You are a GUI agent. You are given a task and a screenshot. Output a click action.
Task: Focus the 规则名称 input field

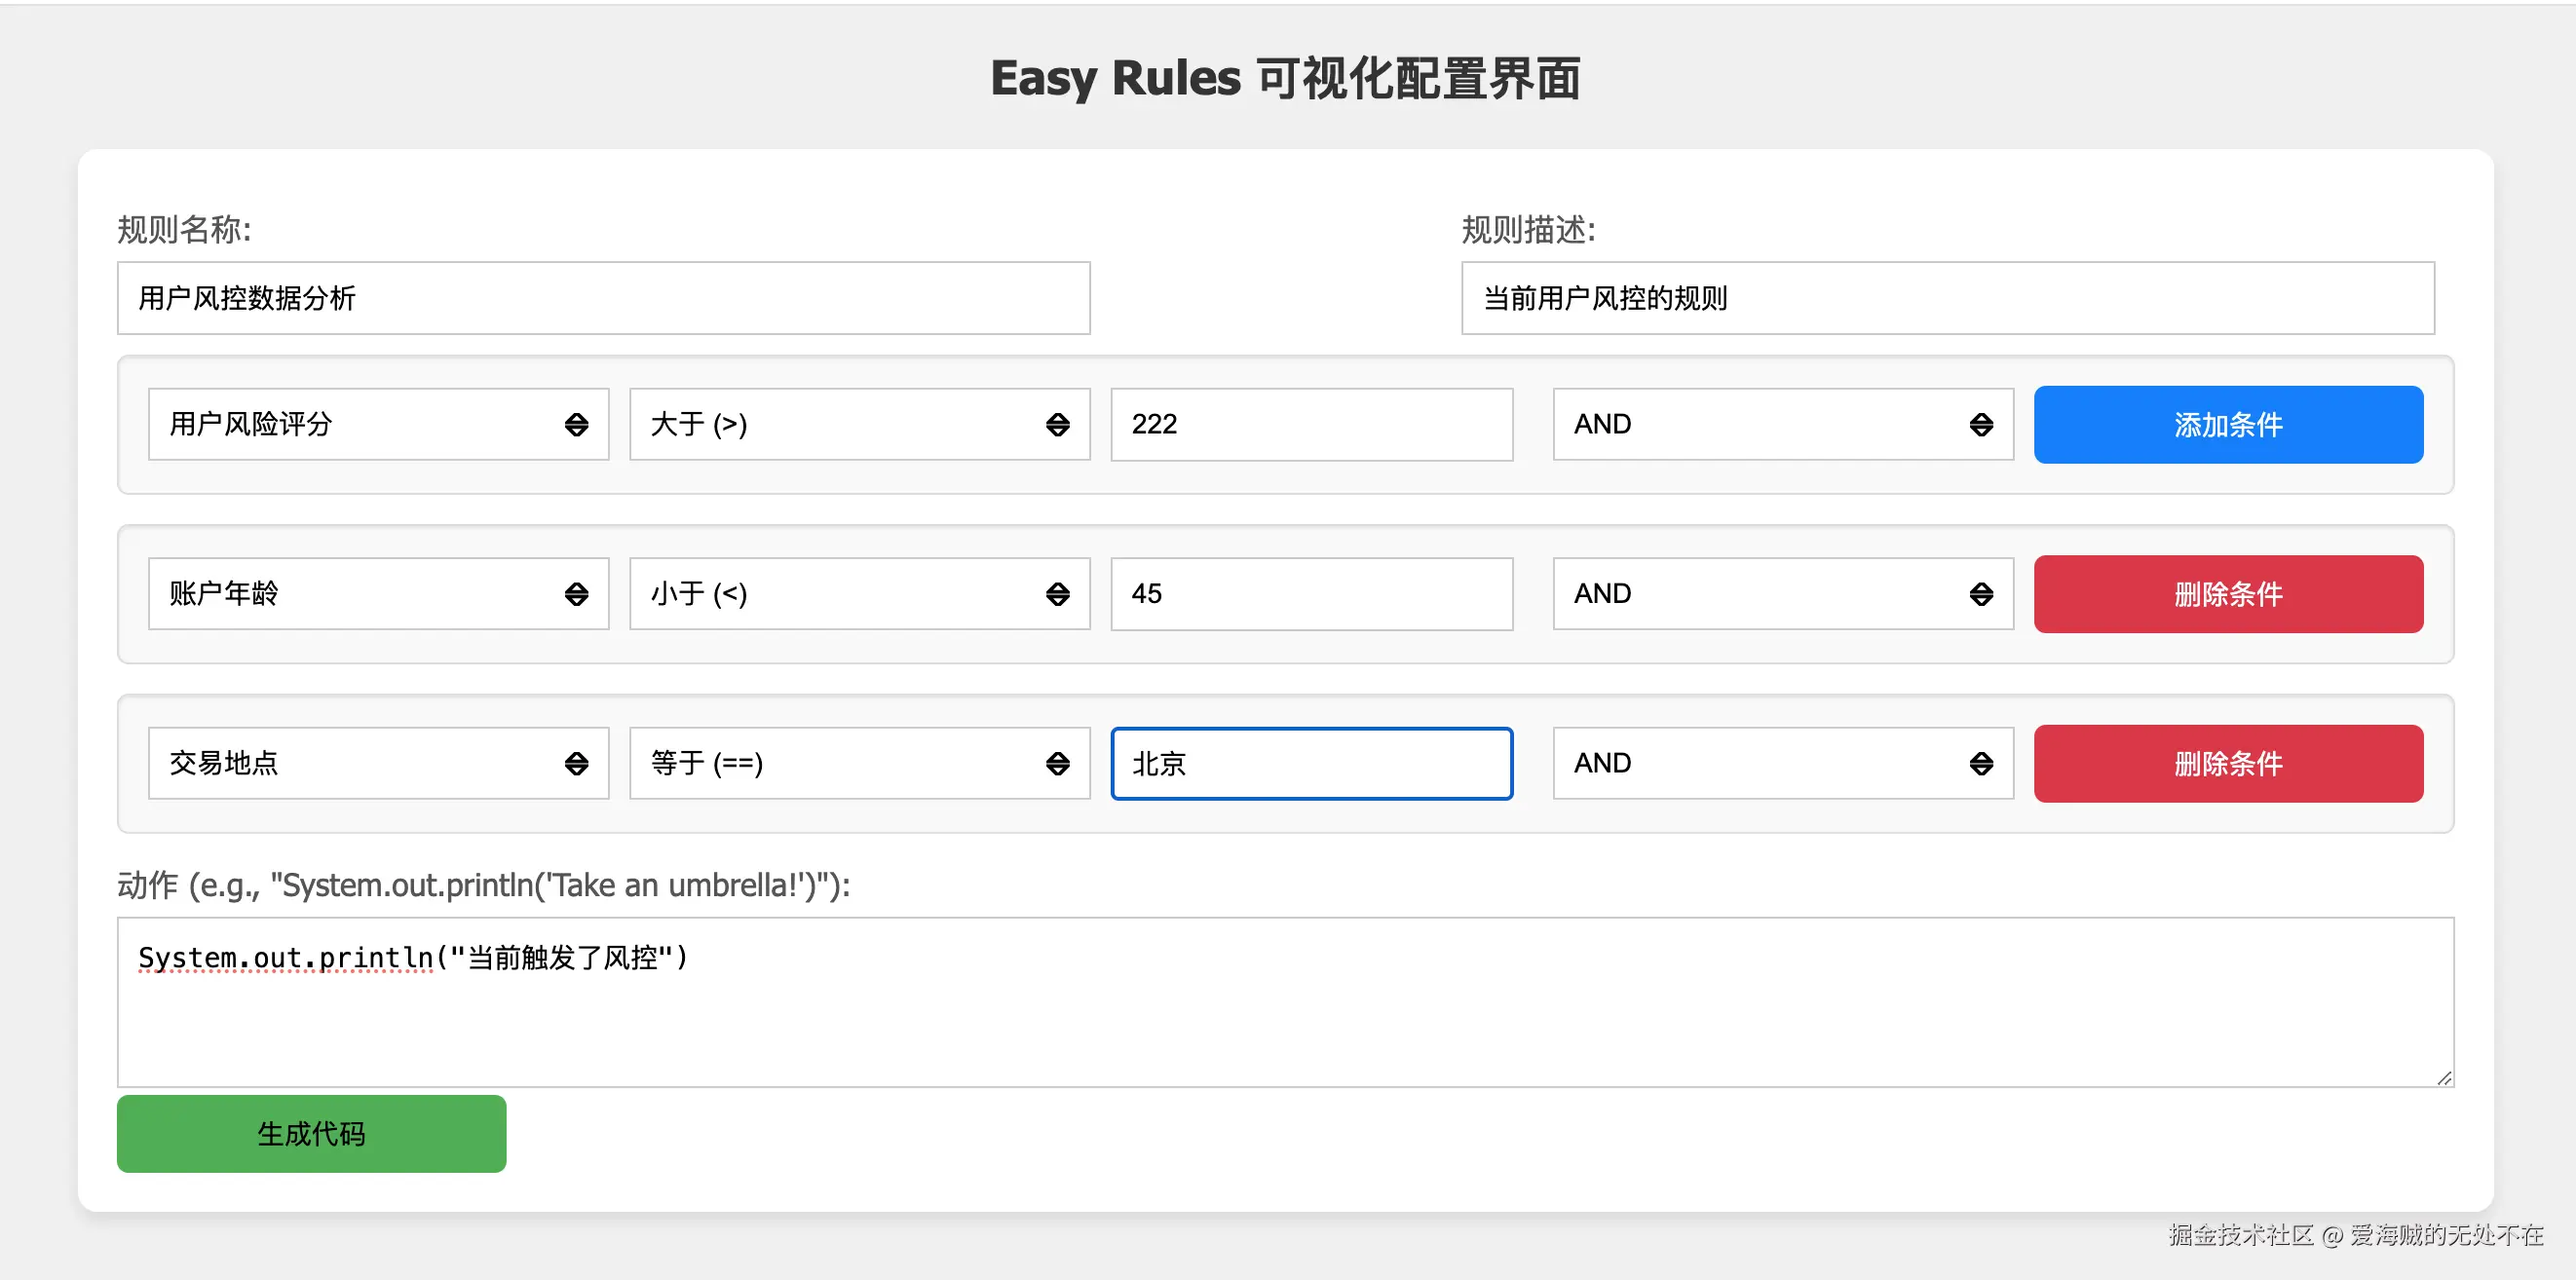[x=603, y=298]
